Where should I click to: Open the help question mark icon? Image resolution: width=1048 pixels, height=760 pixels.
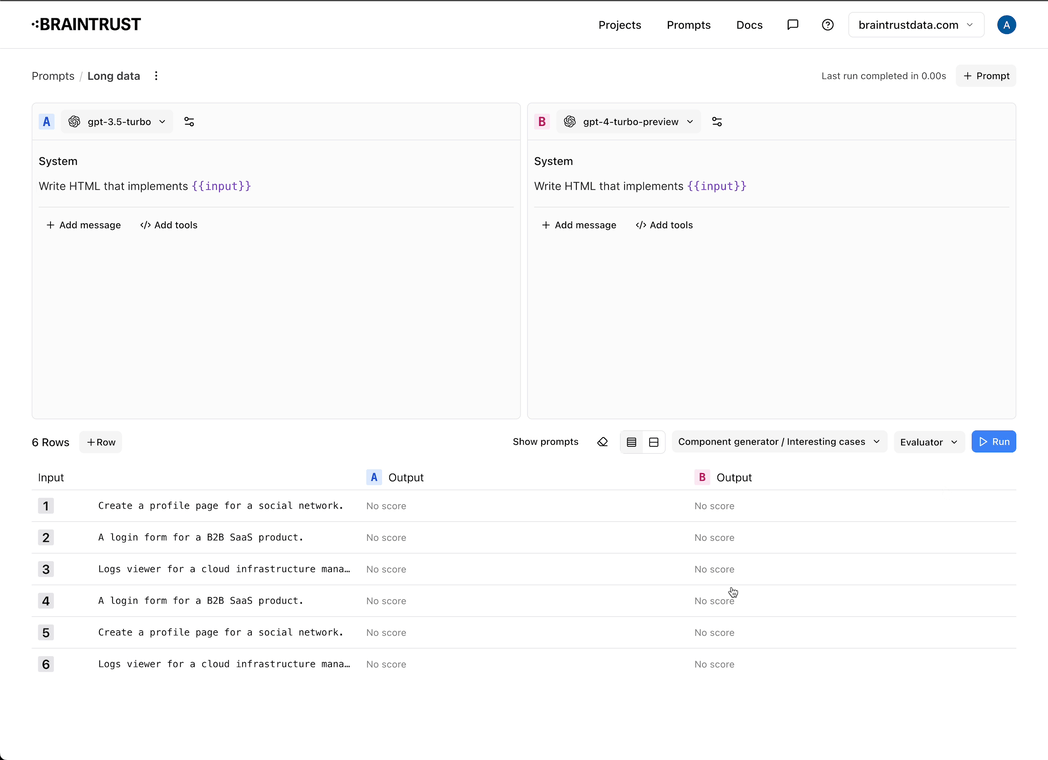coord(828,25)
